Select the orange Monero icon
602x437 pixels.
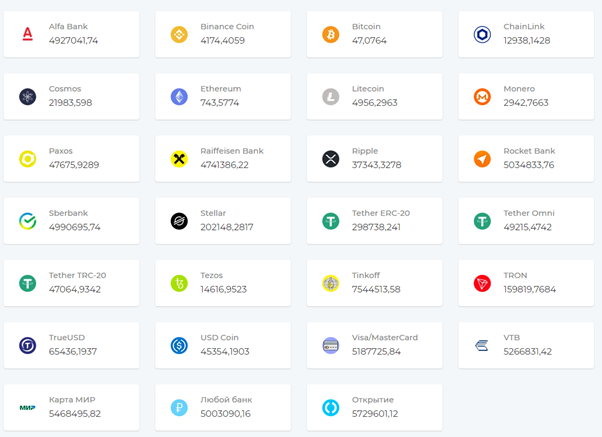[482, 96]
